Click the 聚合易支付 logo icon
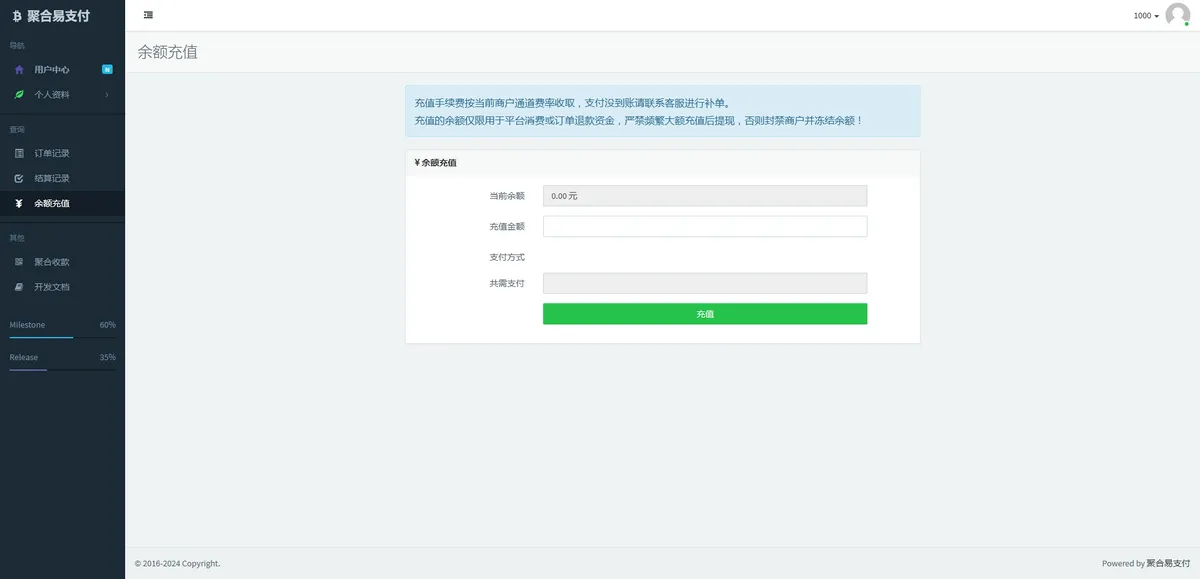The height and width of the screenshot is (579, 1200). tap(17, 15)
